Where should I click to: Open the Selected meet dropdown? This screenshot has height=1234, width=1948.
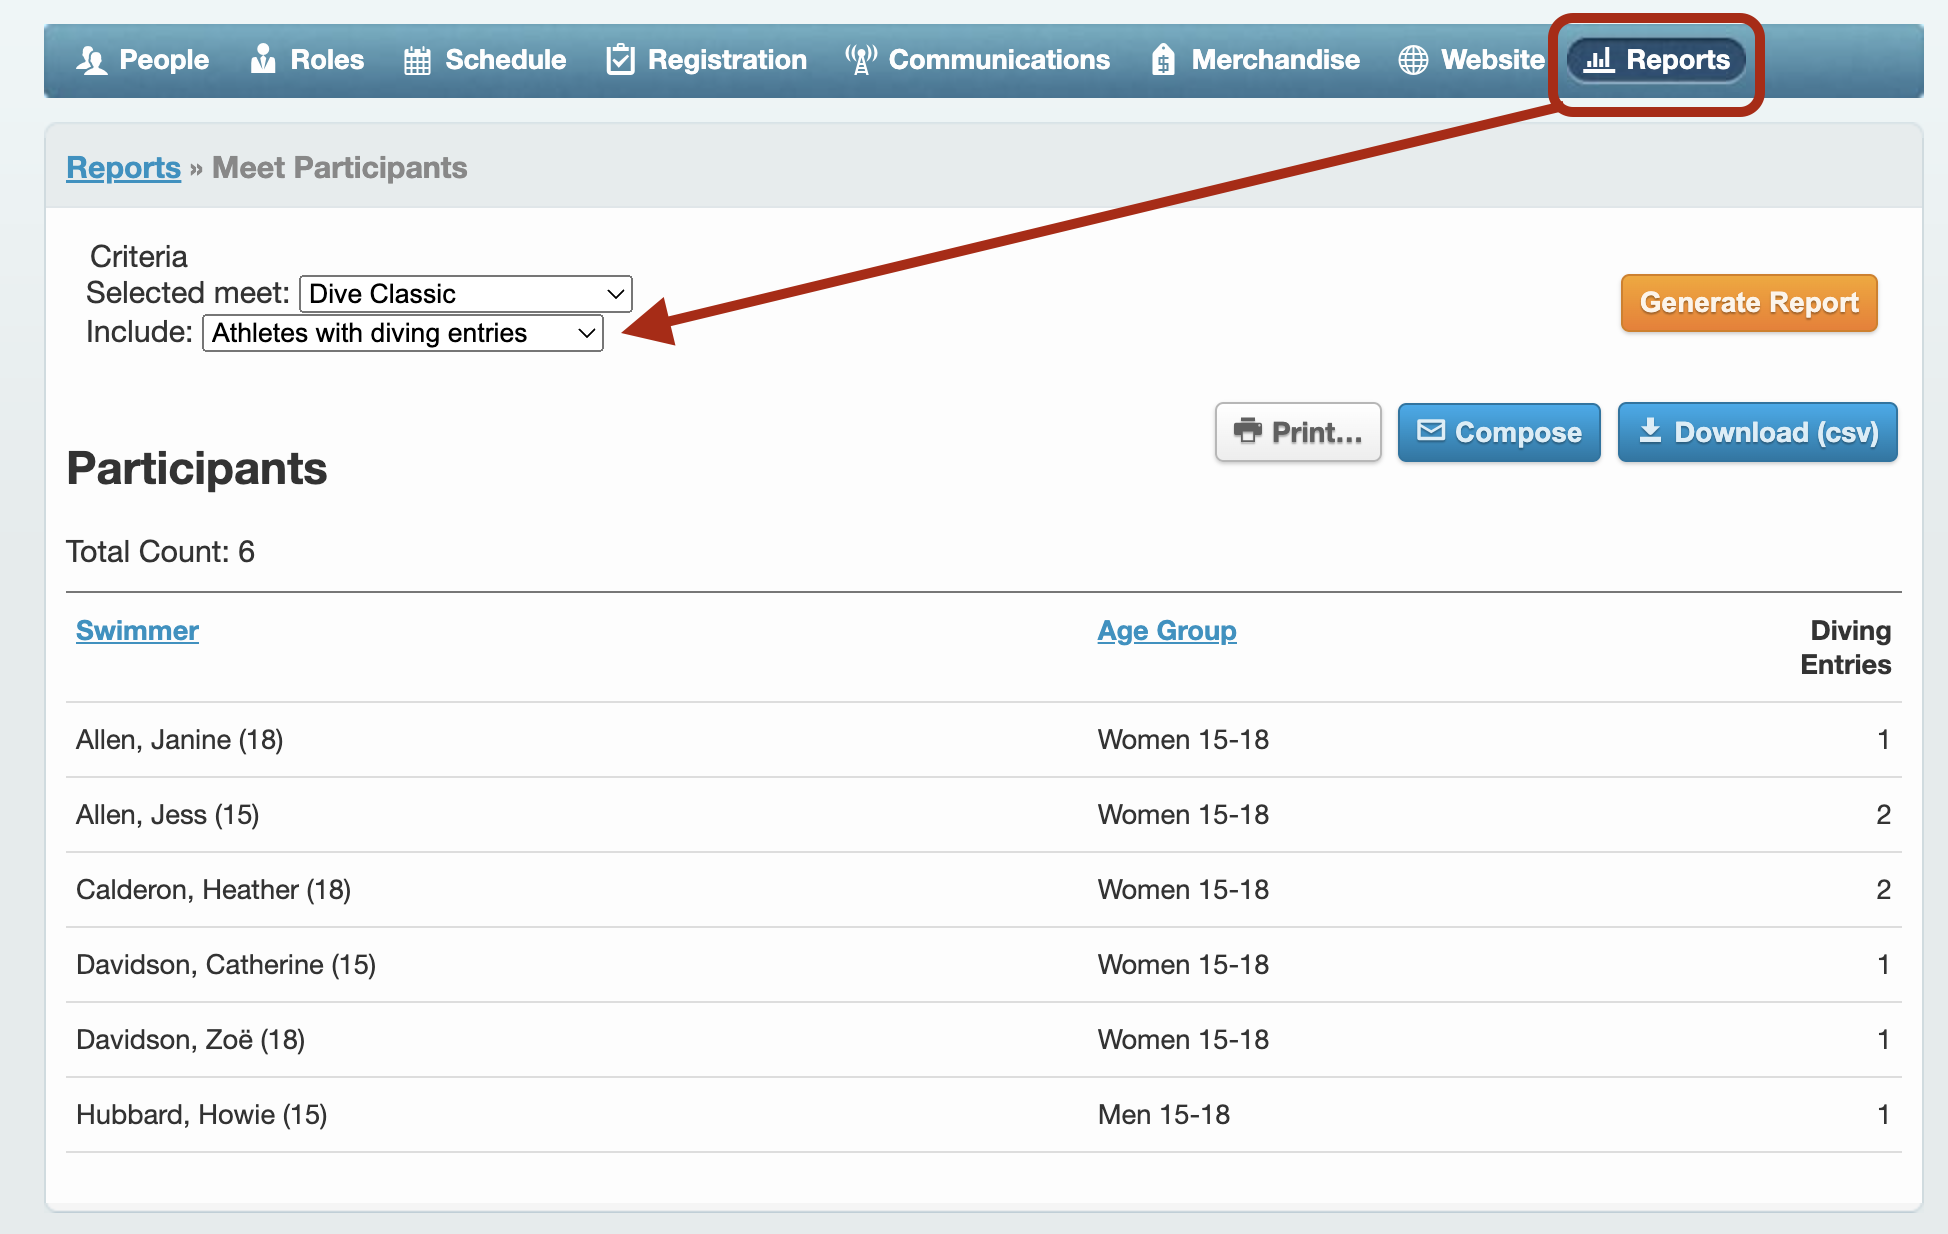point(466,294)
